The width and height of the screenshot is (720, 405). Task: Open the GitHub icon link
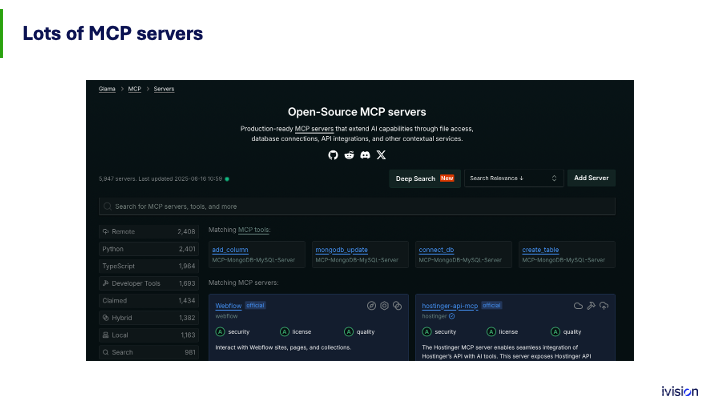point(333,155)
